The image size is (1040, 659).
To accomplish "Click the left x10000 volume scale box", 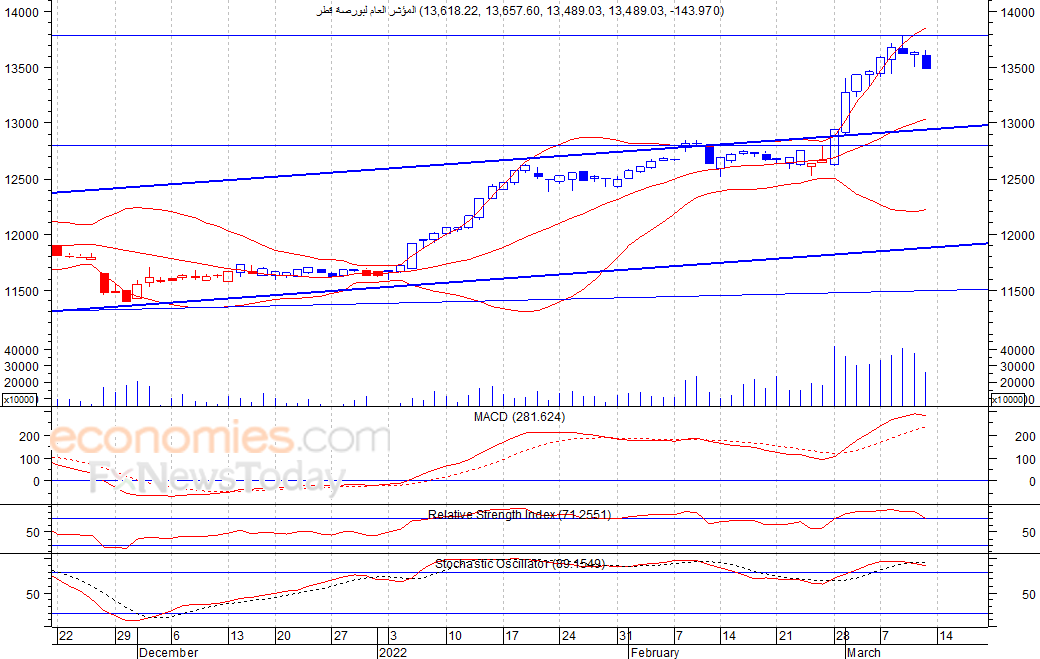I will coord(19,400).
